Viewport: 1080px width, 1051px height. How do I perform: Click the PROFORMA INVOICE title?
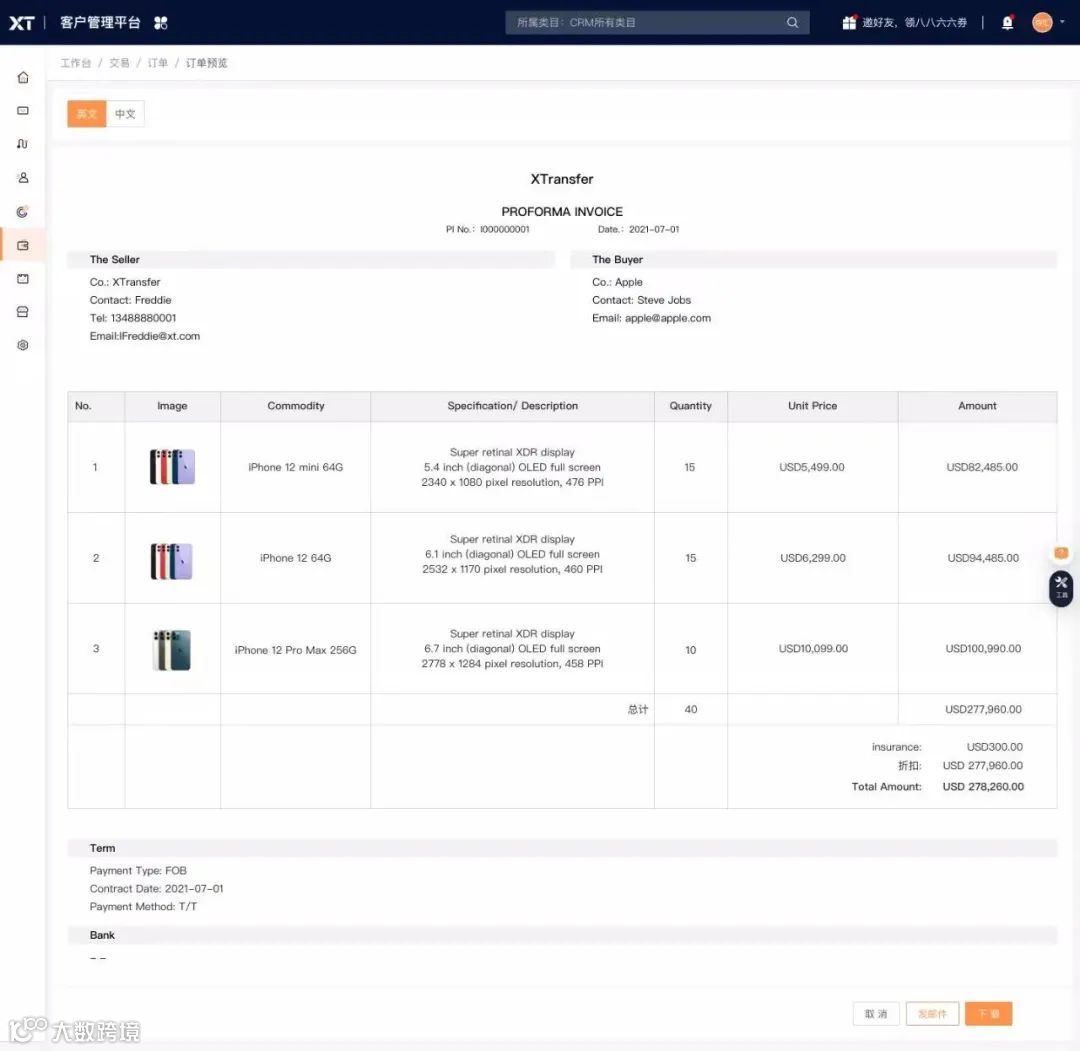[562, 211]
